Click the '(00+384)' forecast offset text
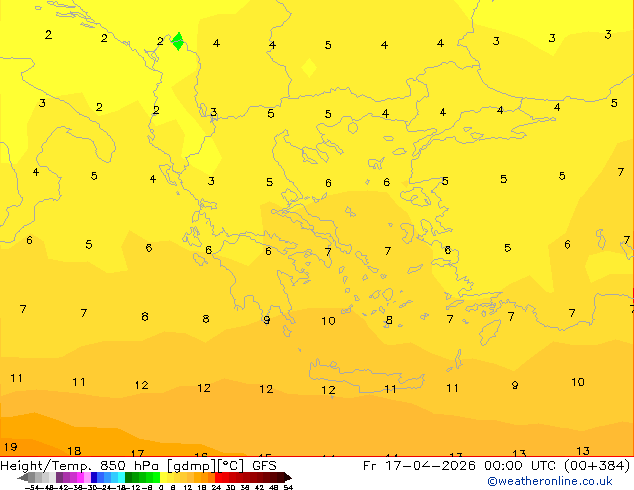This screenshot has width=634, height=490. (597, 466)
